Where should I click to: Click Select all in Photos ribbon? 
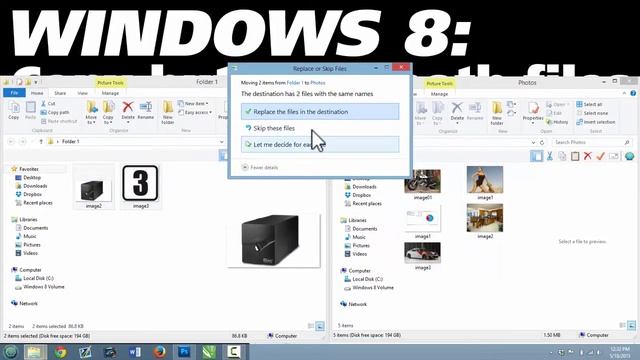[589, 104]
